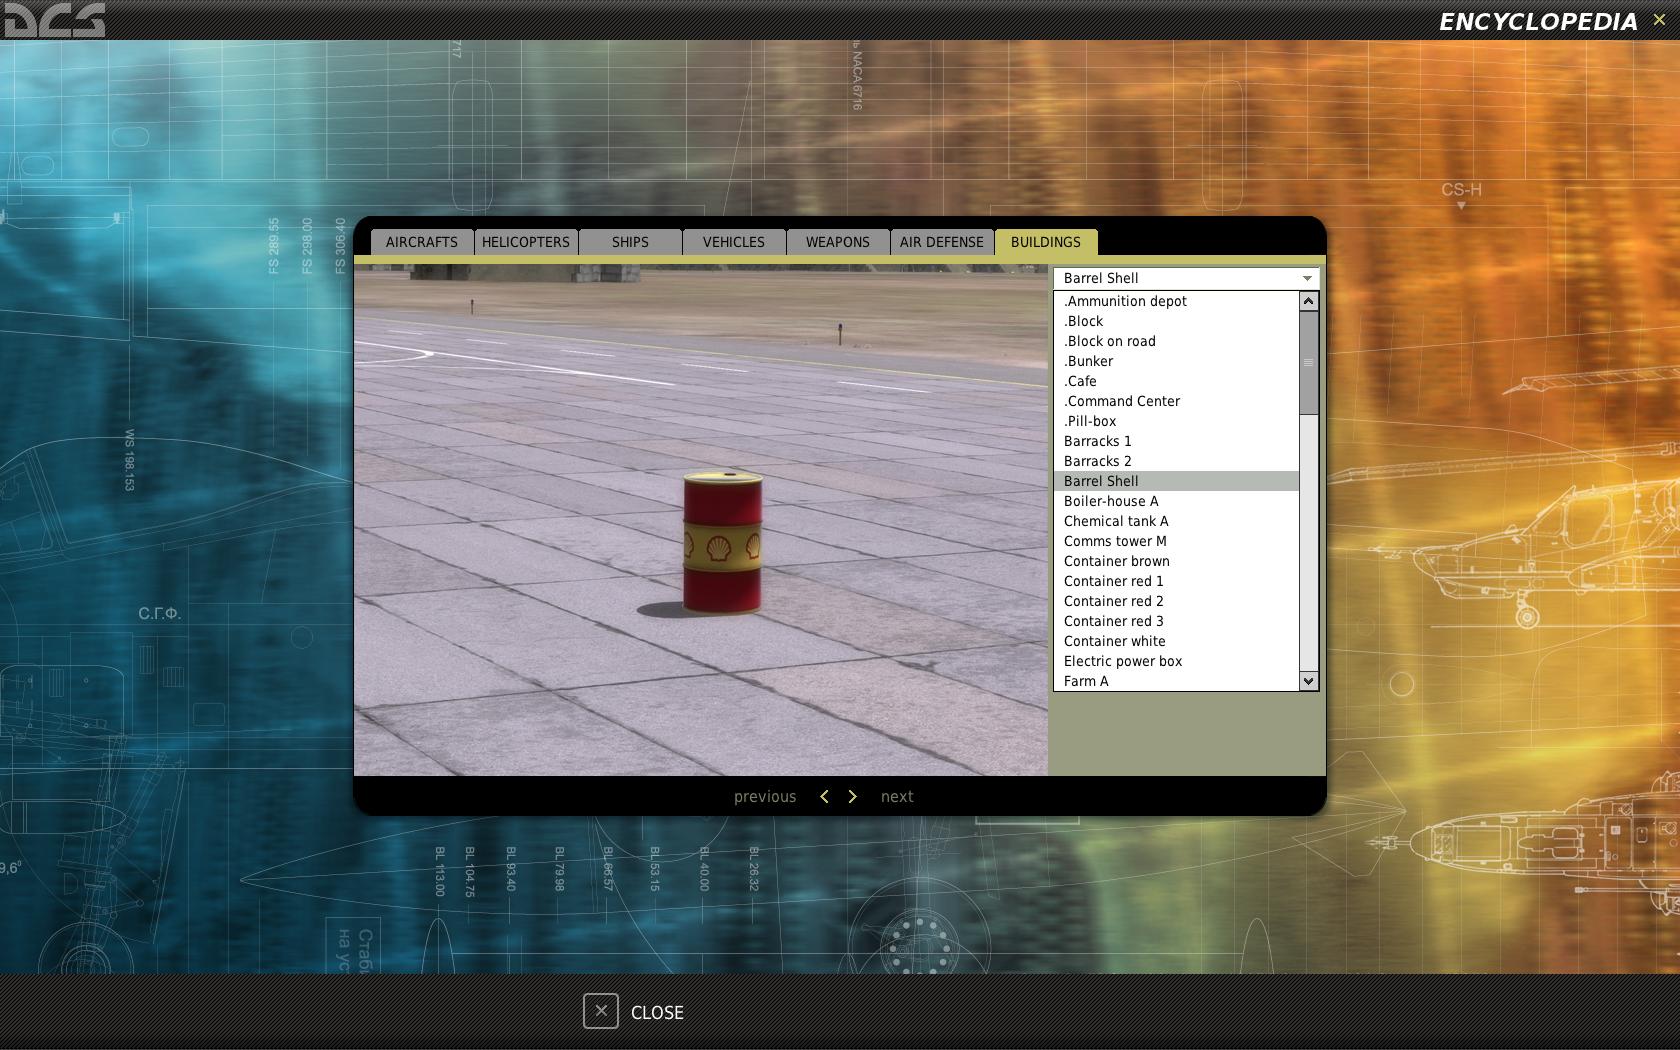Close the Encyclopedia with top-right X

pyautogui.click(x=1659, y=20)
